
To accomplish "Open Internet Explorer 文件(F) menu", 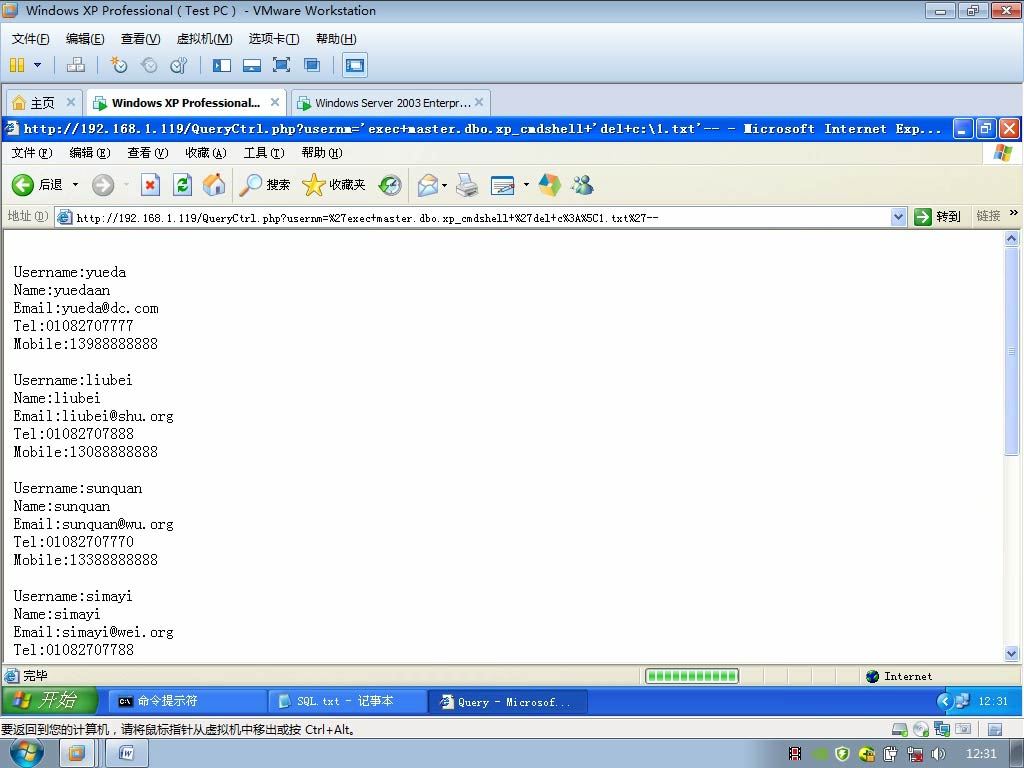I will (x=31, y=153).
